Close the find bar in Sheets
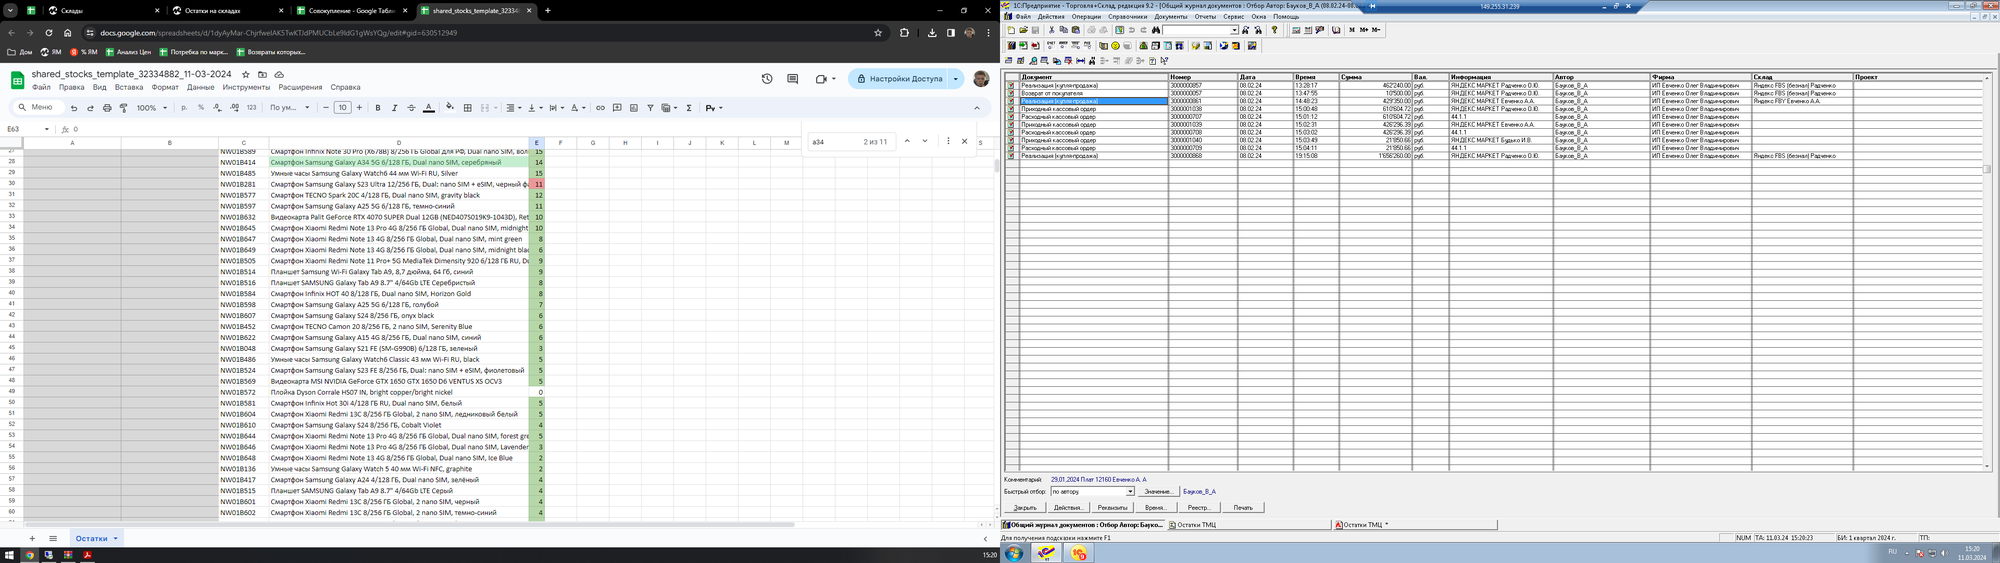Viewport: 2000px width, 563px height. click(x=964, y=141)
